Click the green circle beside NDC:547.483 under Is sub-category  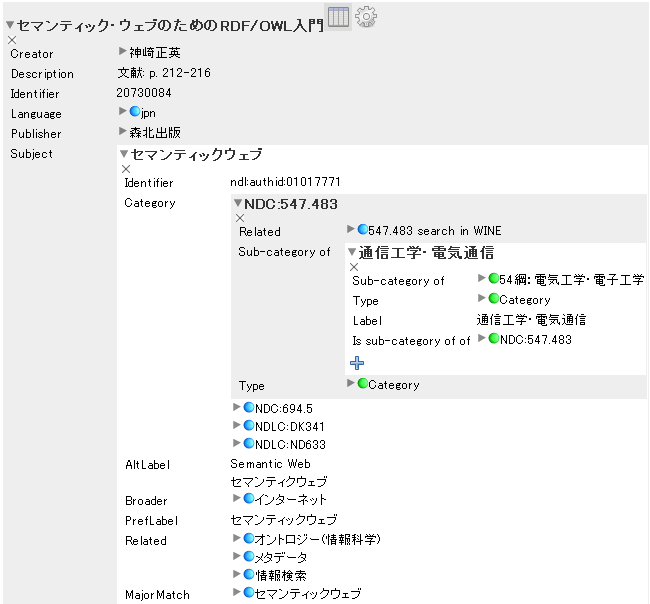(x=494, y=338)
